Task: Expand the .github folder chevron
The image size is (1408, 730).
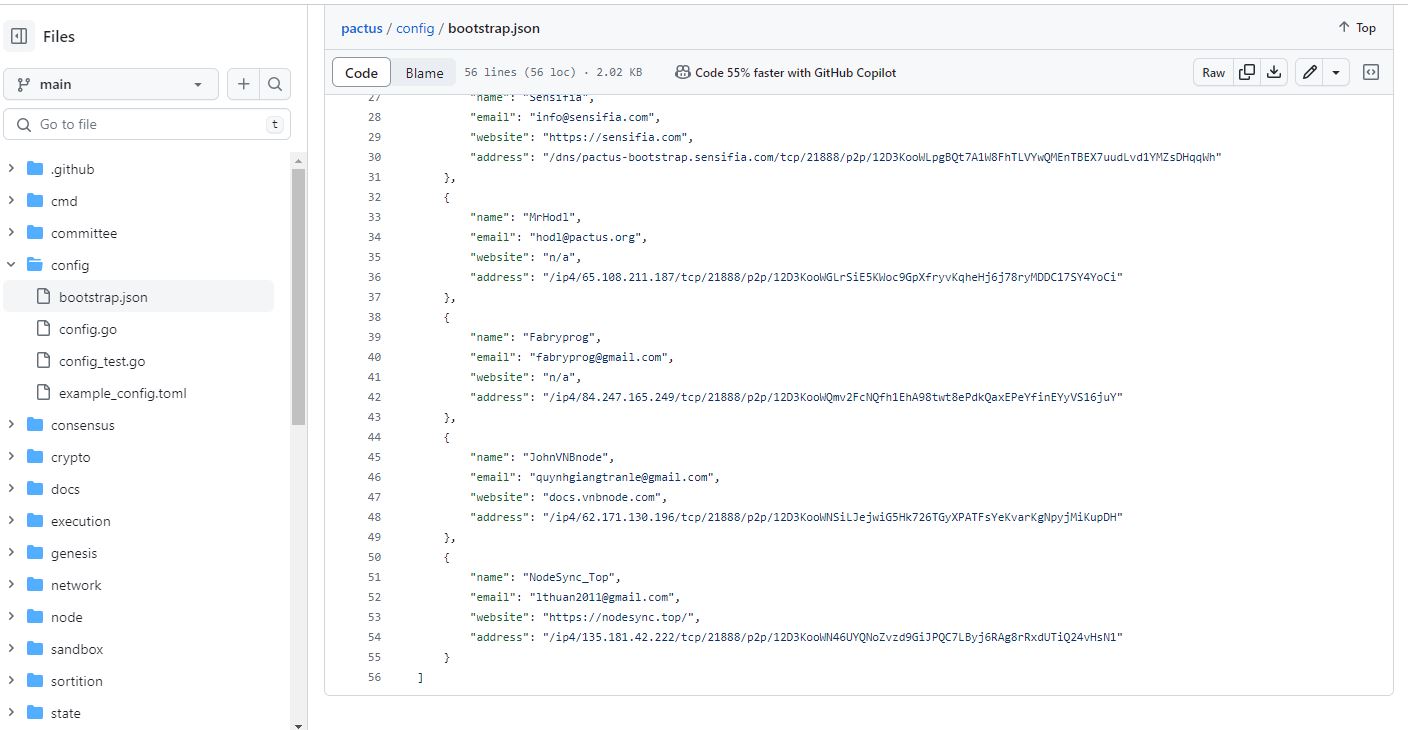Action: click(x=11, y=169)
